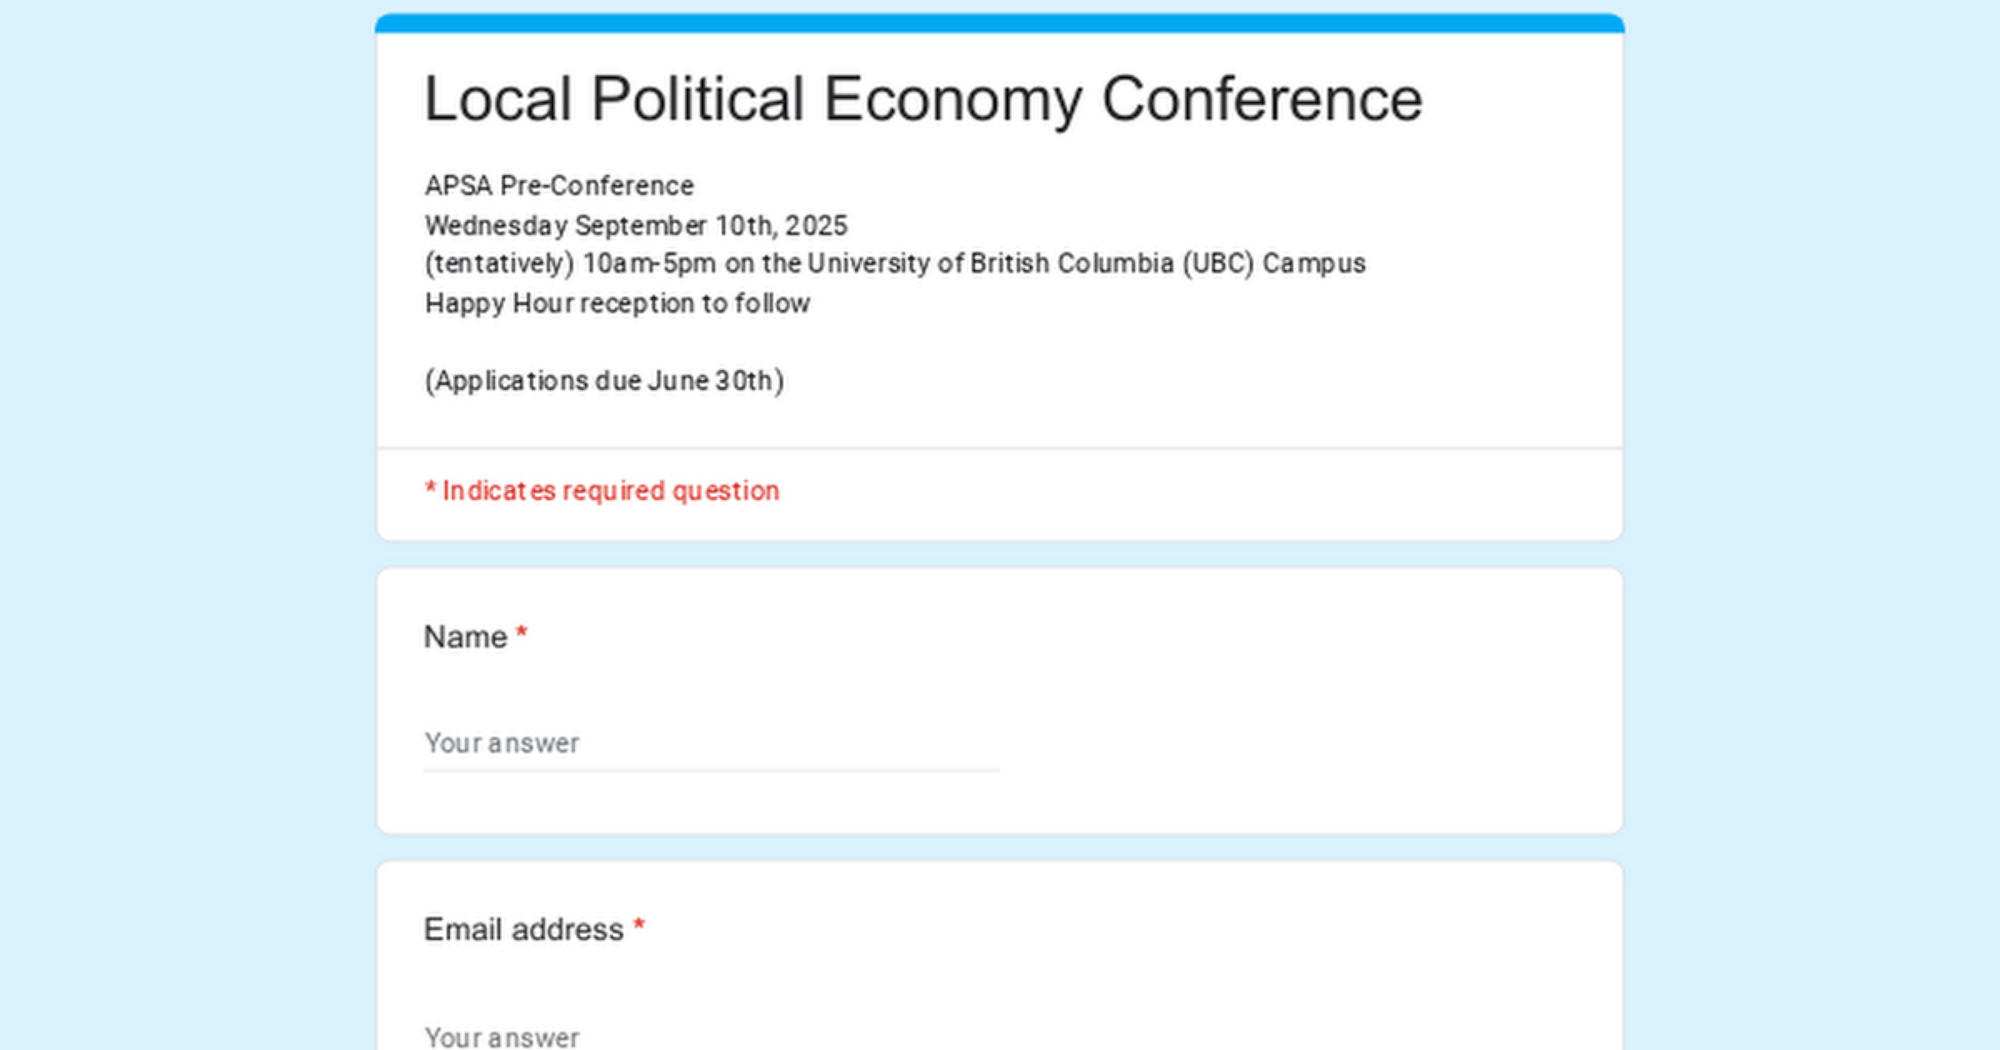This screenshot has width=2000, height=1050.
Task: Click the word Local in the form title
Action: 498,100
